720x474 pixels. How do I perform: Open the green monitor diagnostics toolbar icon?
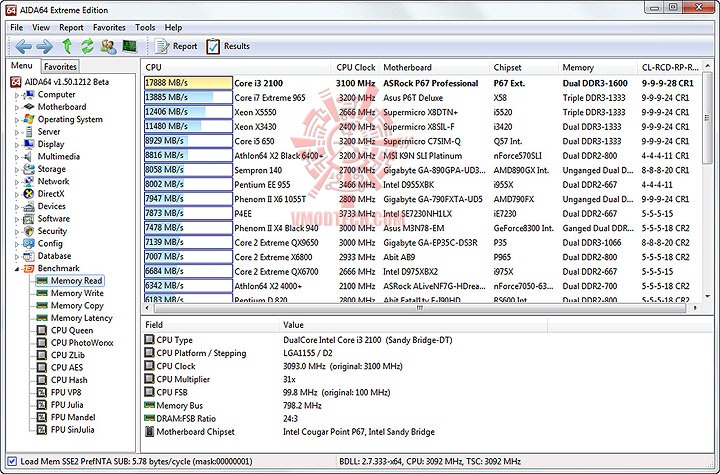pos(129,46)
